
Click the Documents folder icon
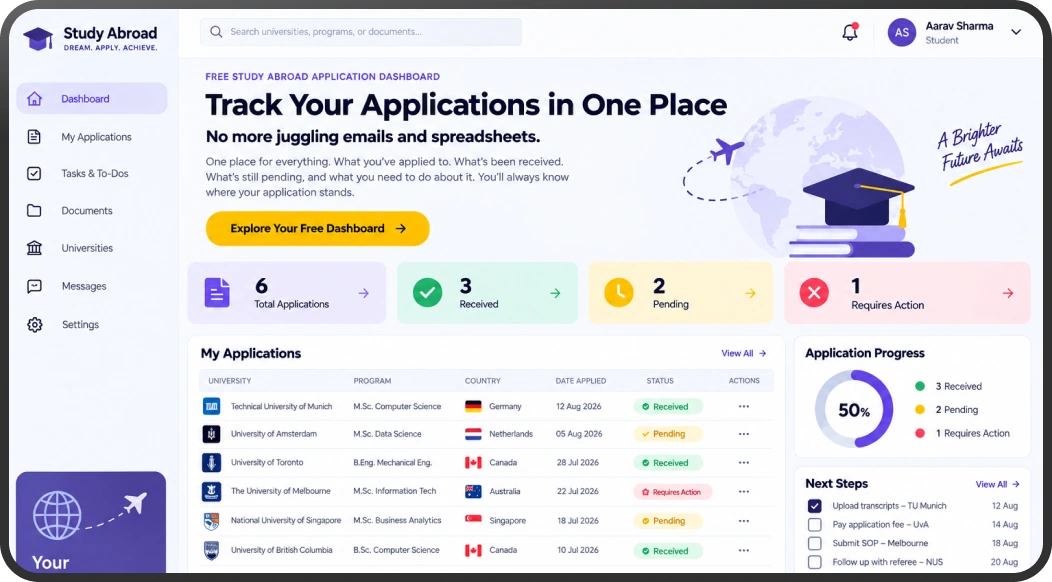pyautogui.click(x=34, y=210)
